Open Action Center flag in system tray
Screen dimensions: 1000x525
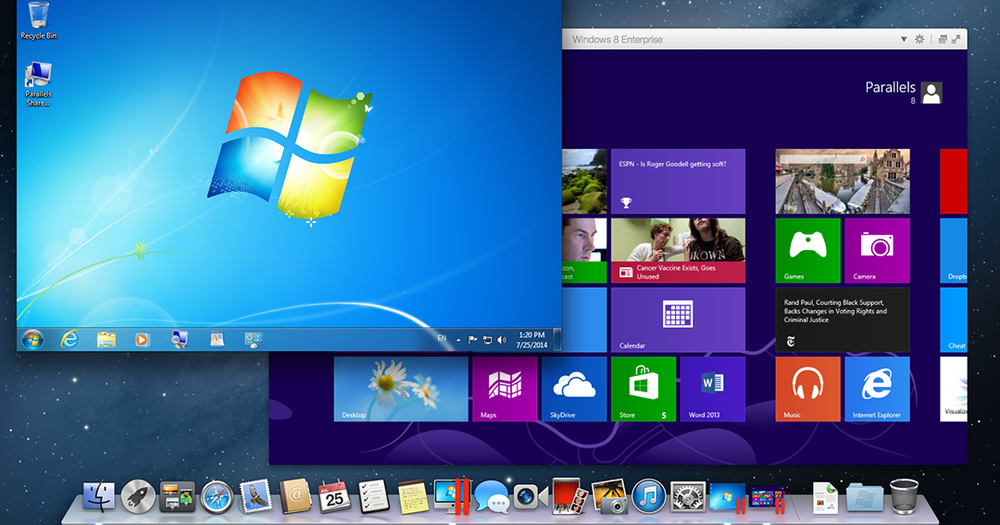tap(473, 340)
